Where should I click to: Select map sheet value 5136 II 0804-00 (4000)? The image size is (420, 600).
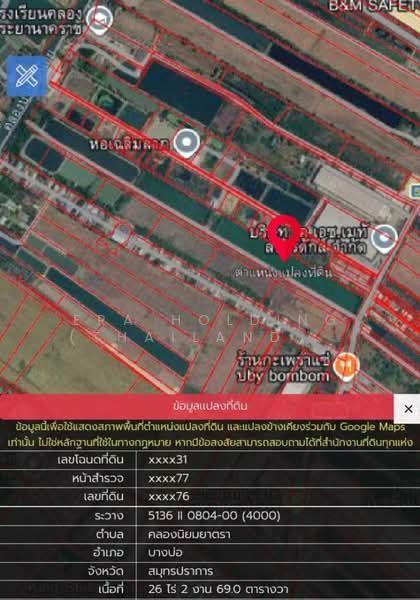tap(214, 515)
